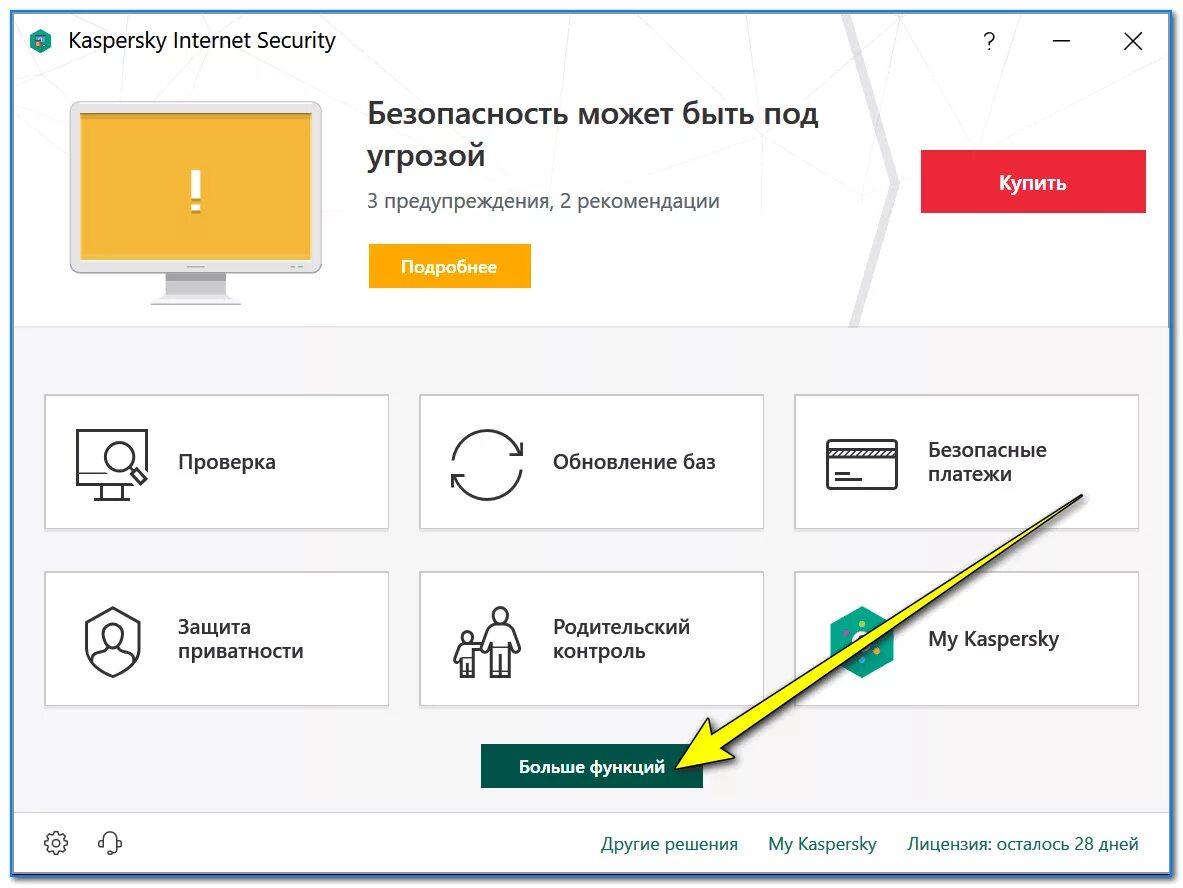Click license remaining 28 days link

pyautogui.click(x=1022, y=843)
